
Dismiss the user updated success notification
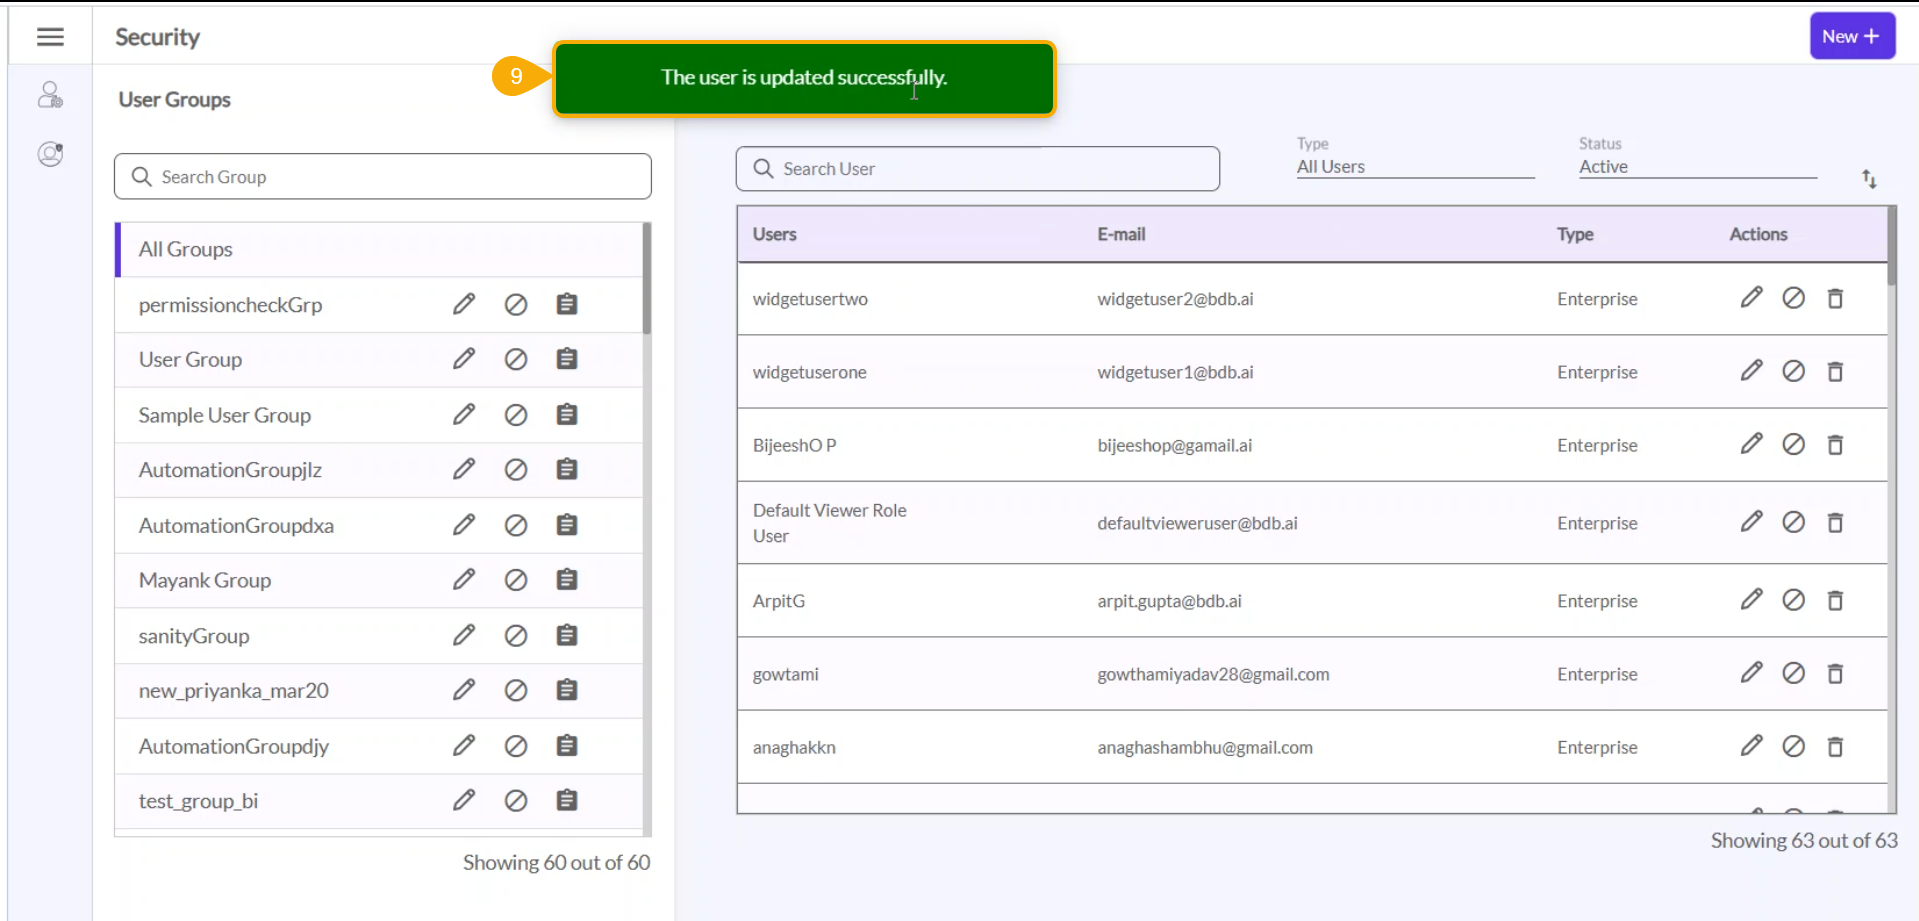coord(804,78)
